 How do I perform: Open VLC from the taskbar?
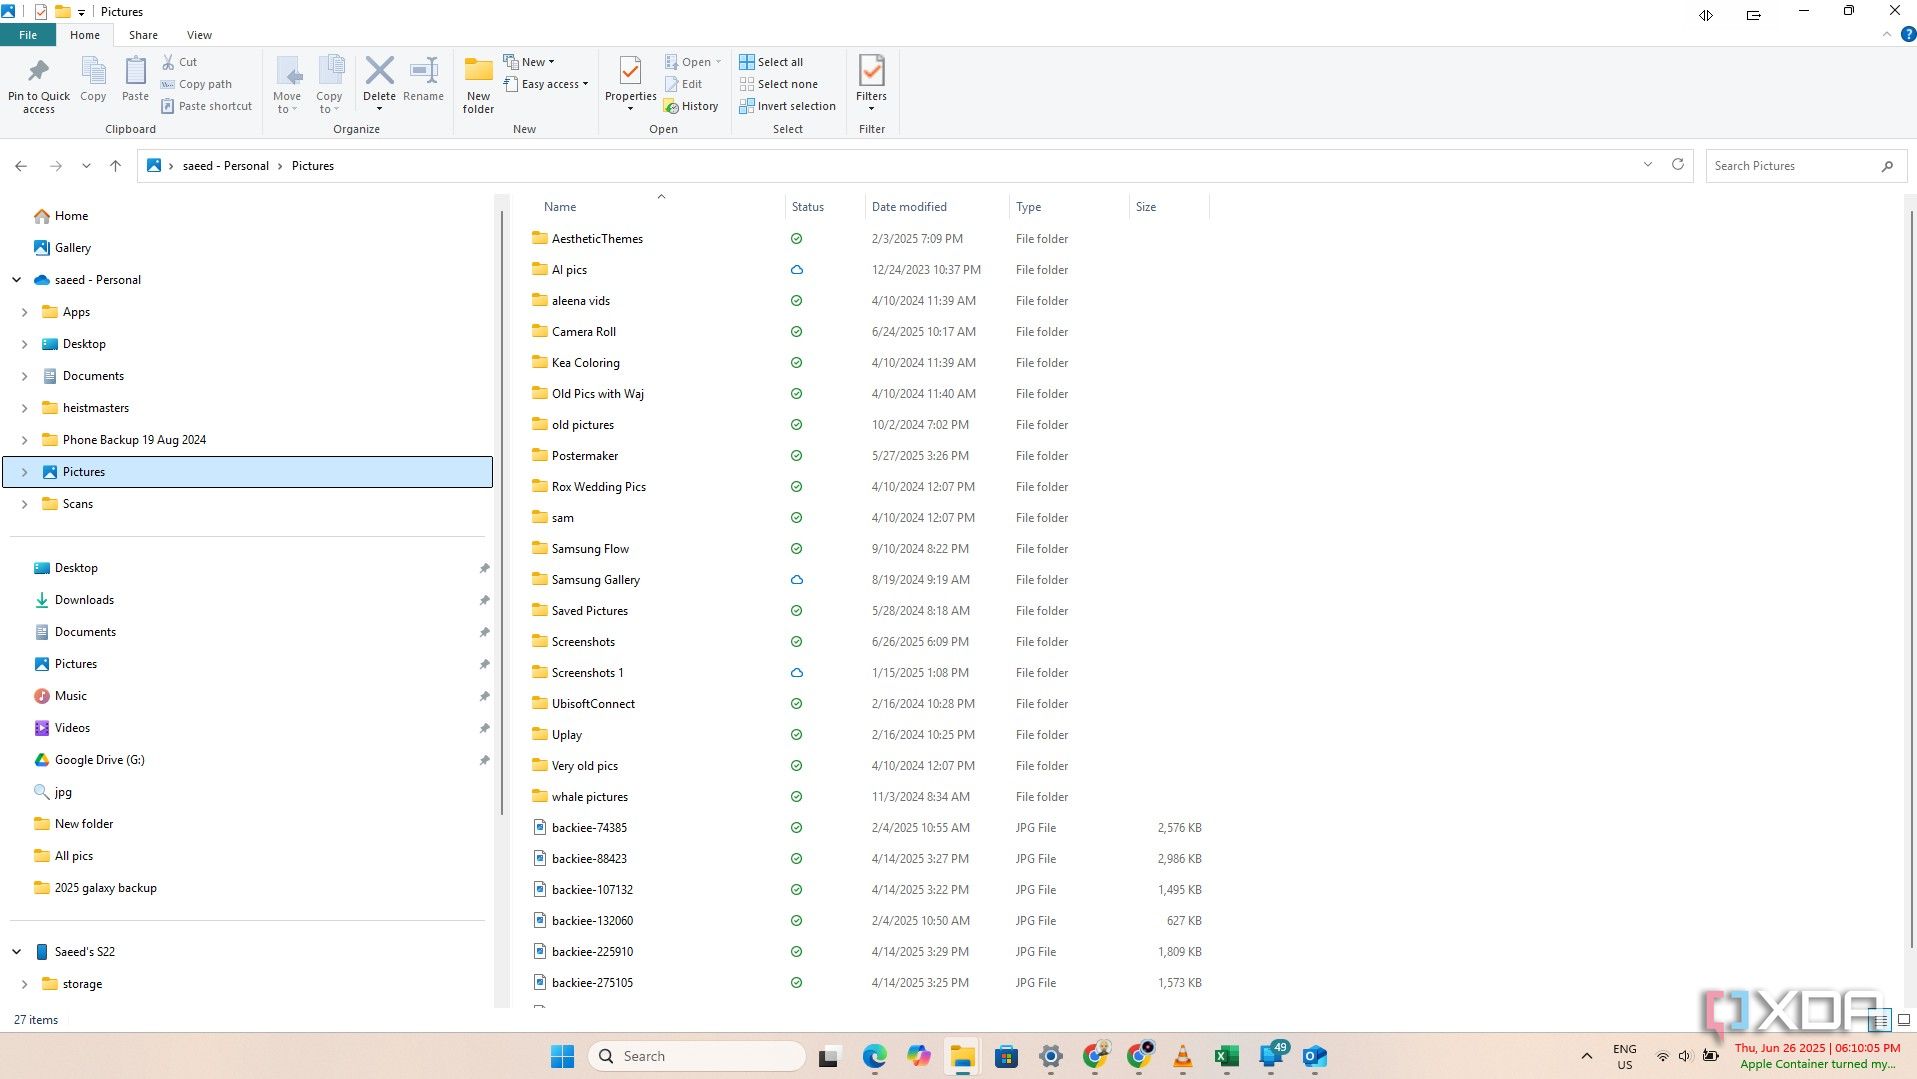1182,1056
